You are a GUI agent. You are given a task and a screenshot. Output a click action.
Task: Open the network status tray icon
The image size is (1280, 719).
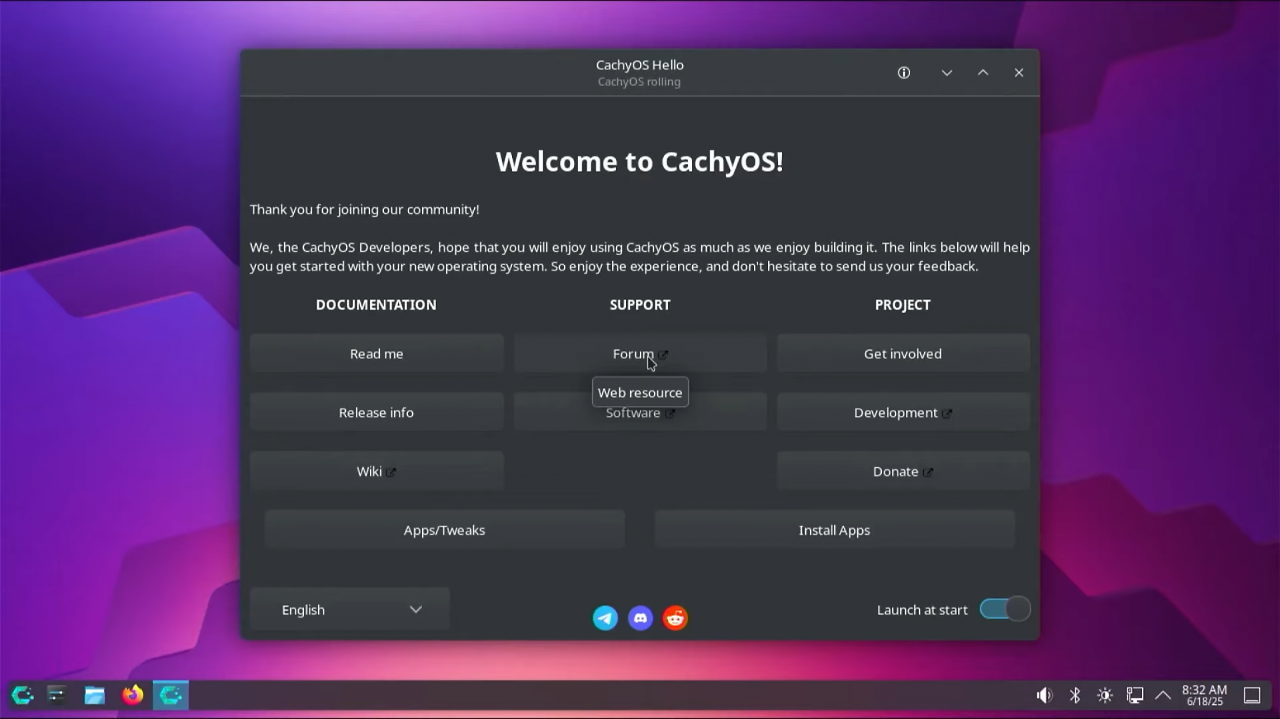pos(1135,695)
